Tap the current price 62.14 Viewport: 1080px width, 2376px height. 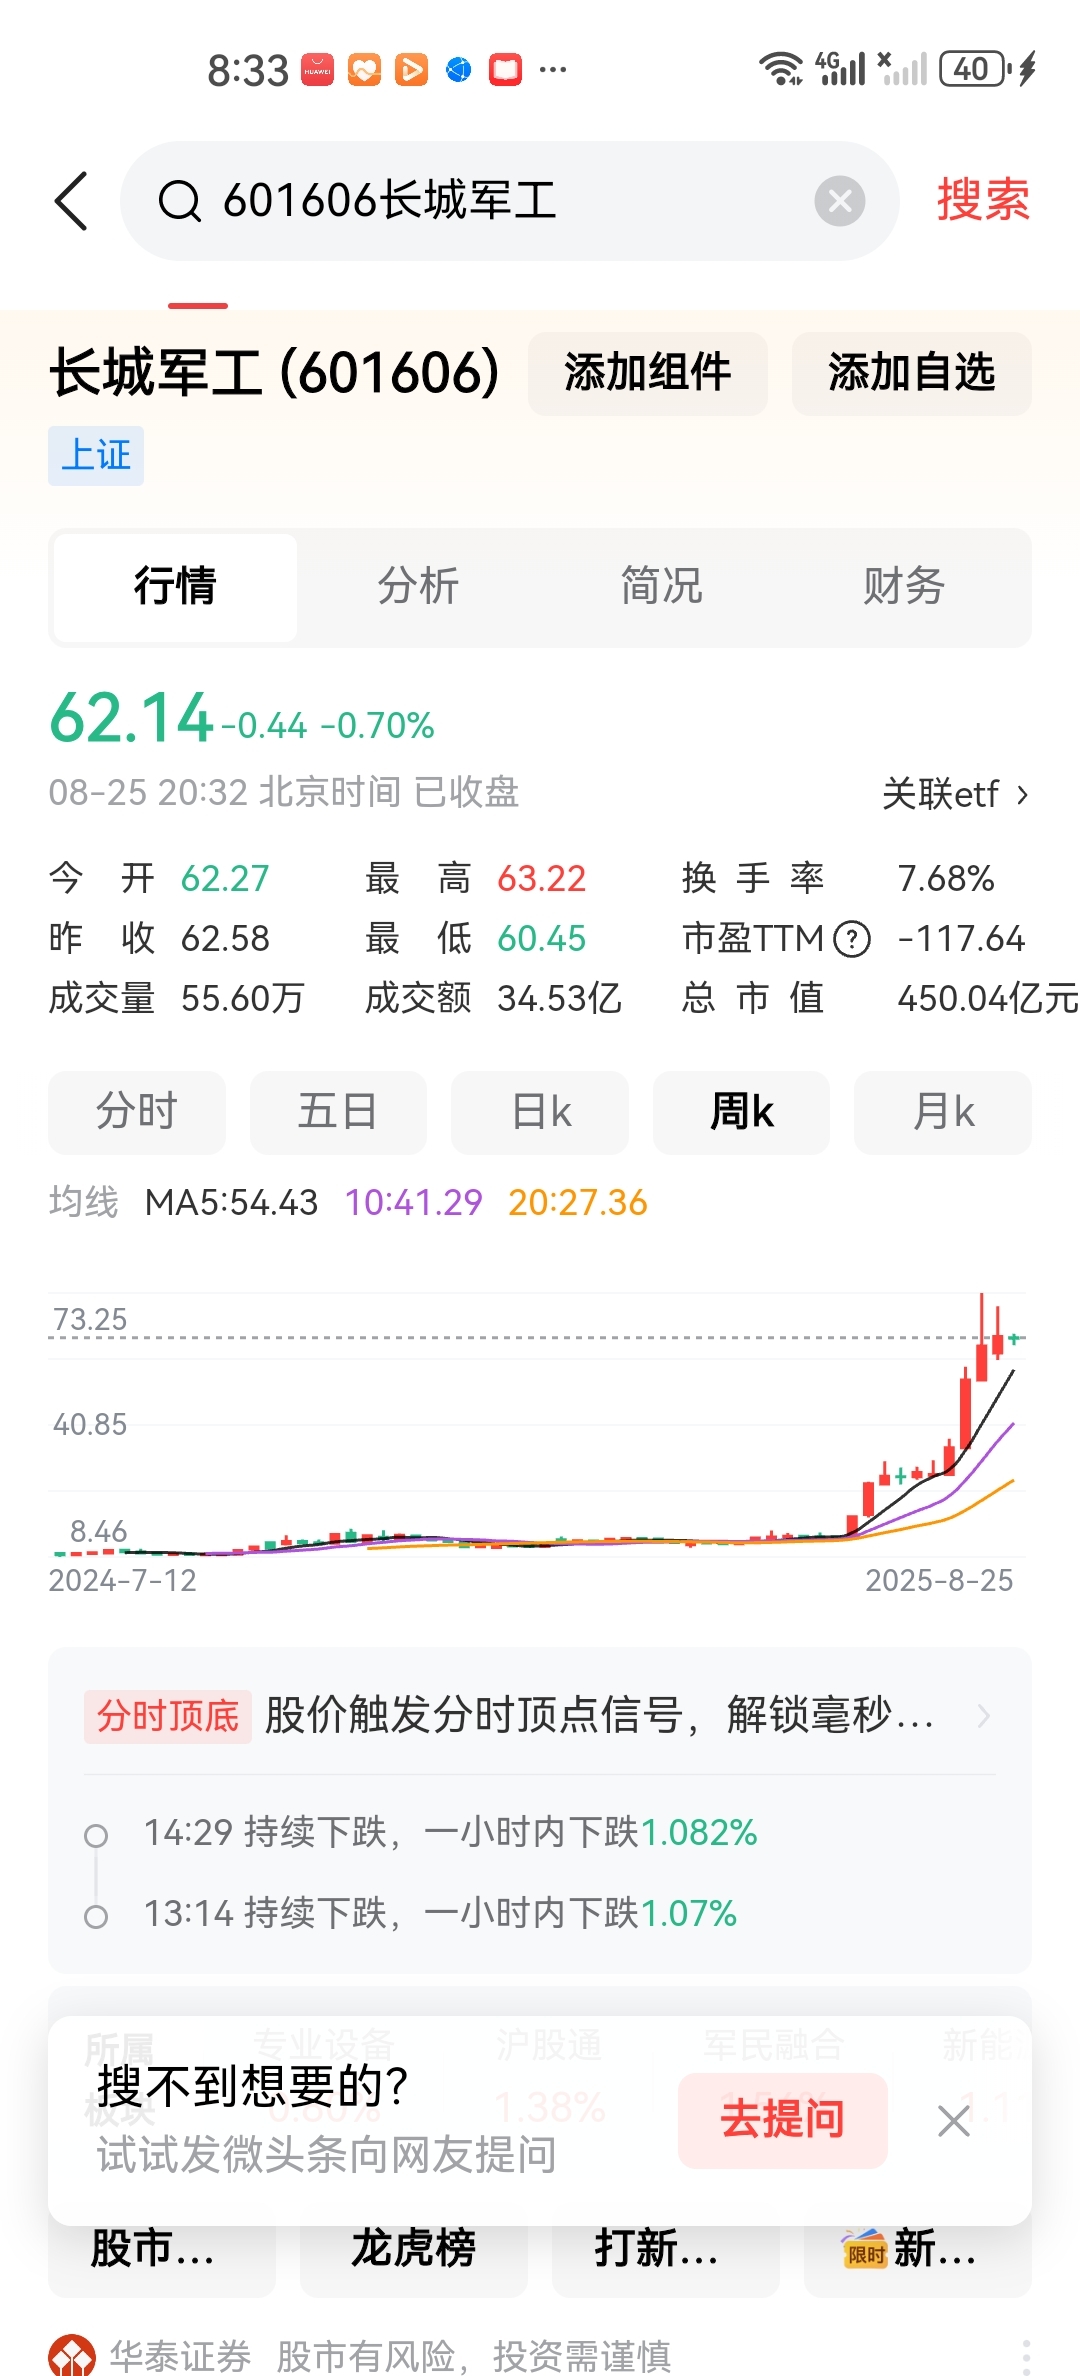[132, 719]
